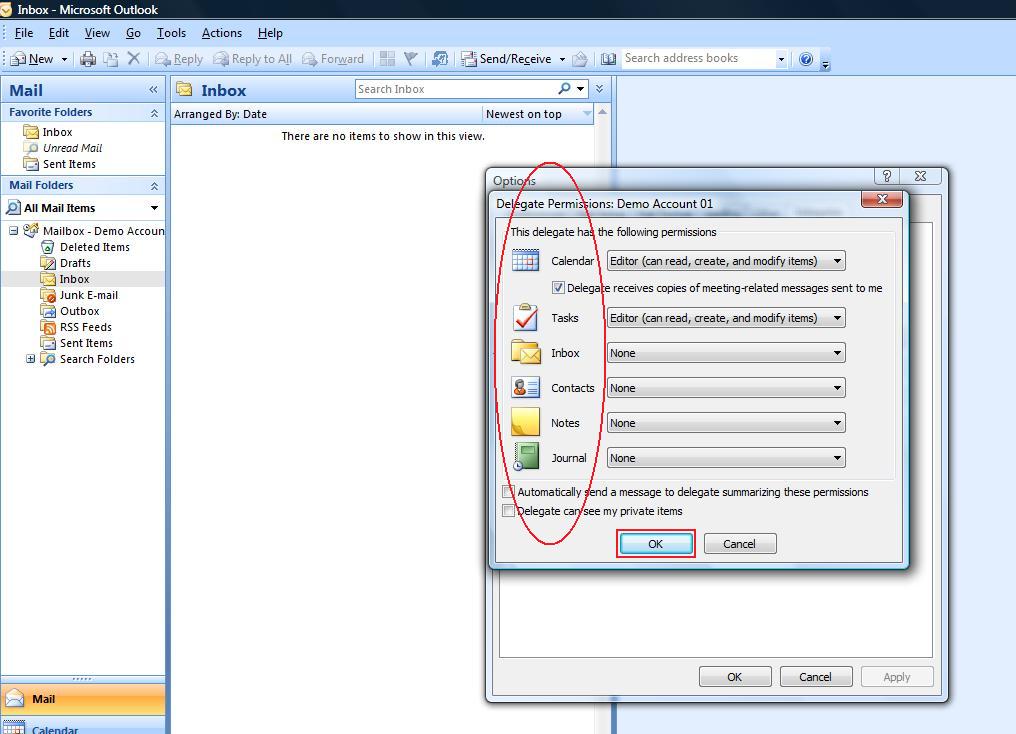
Task: Change the Inbox permission from None
Action: [836, 352]
